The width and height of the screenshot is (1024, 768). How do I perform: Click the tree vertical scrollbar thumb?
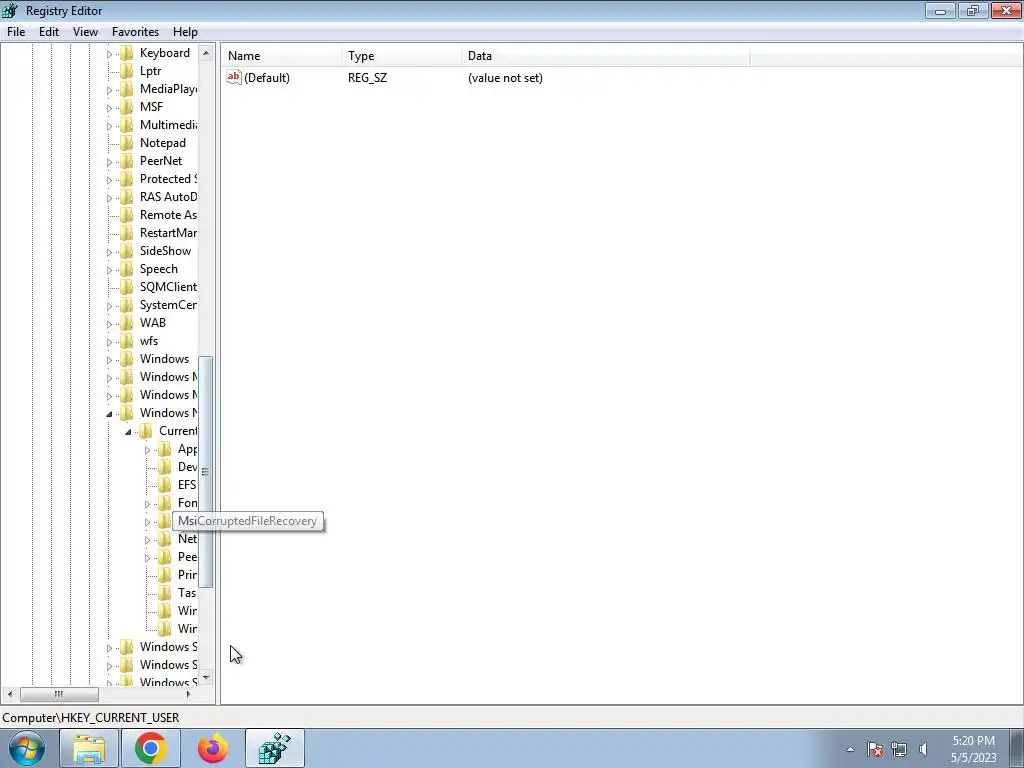click(x=206, y=472)
